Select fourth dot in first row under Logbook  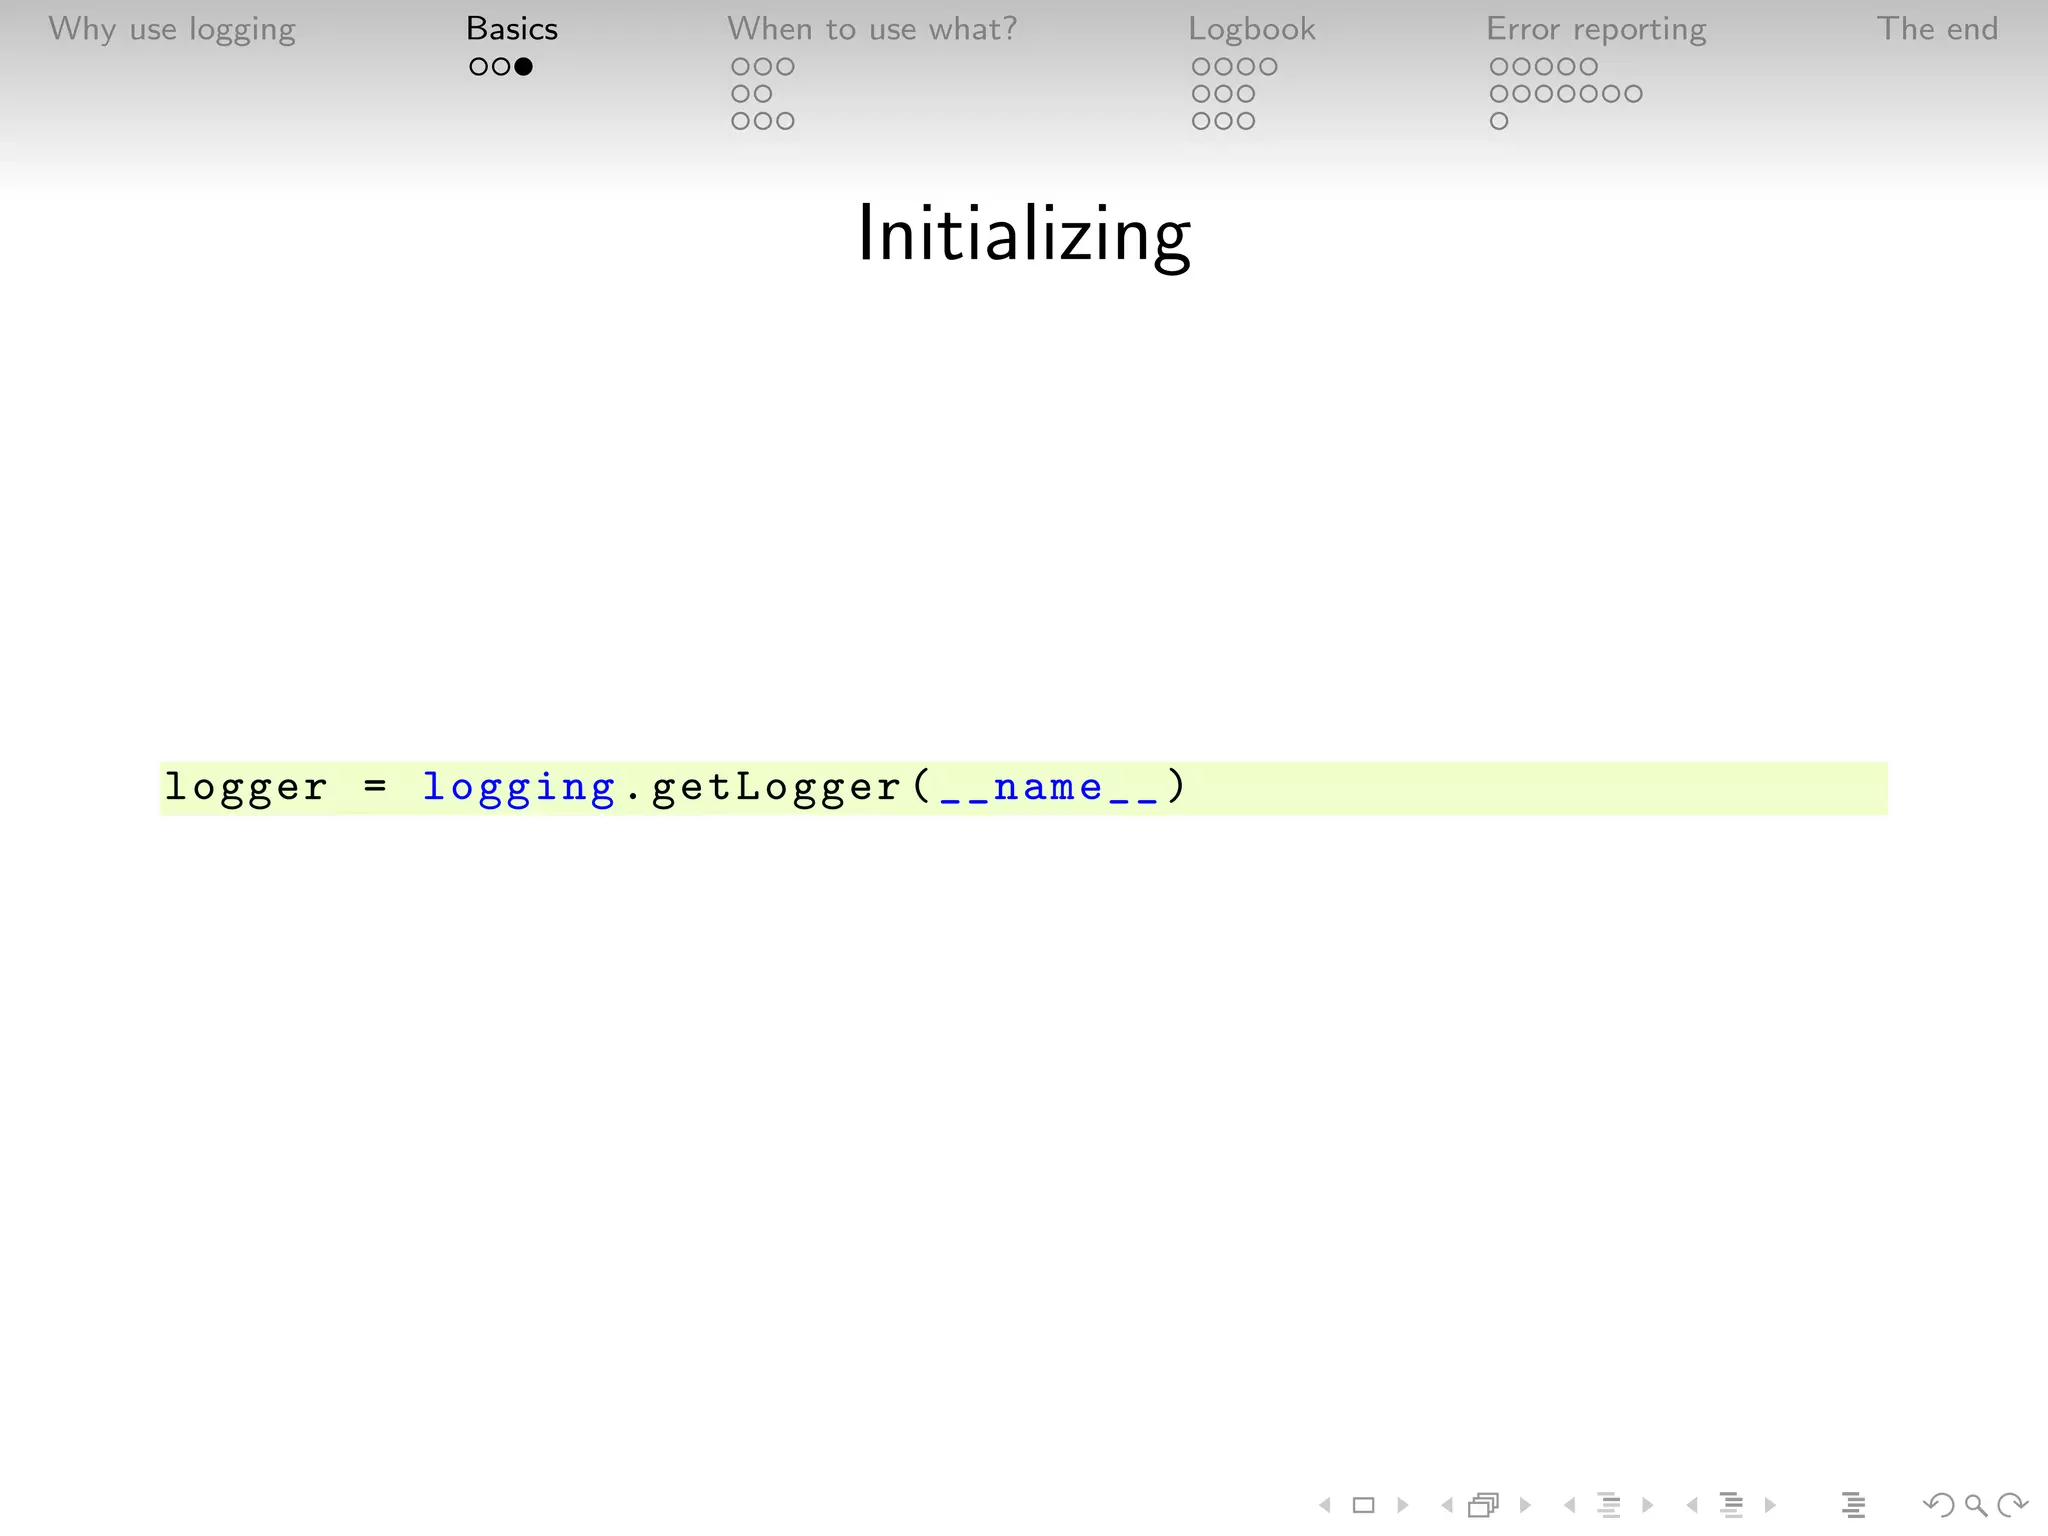tap(1268, 67)
